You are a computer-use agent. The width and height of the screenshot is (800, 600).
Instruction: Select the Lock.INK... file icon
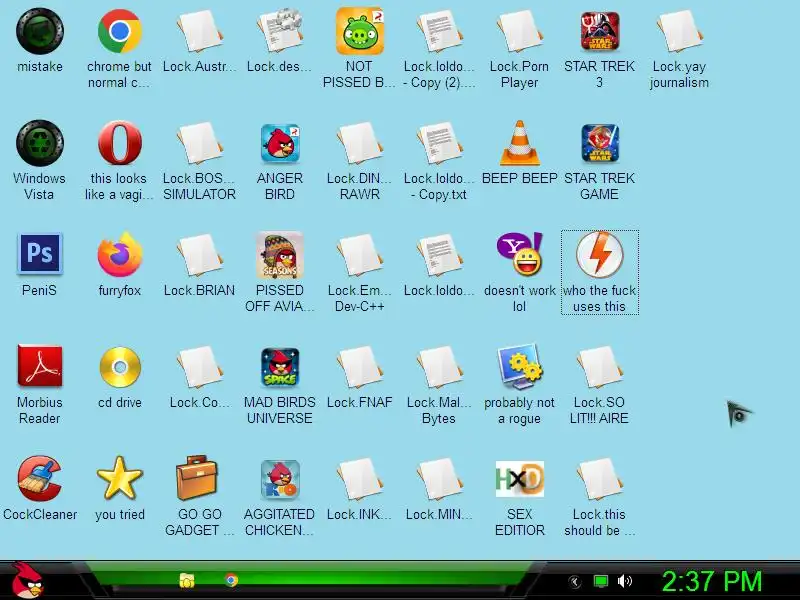[359, 480]
